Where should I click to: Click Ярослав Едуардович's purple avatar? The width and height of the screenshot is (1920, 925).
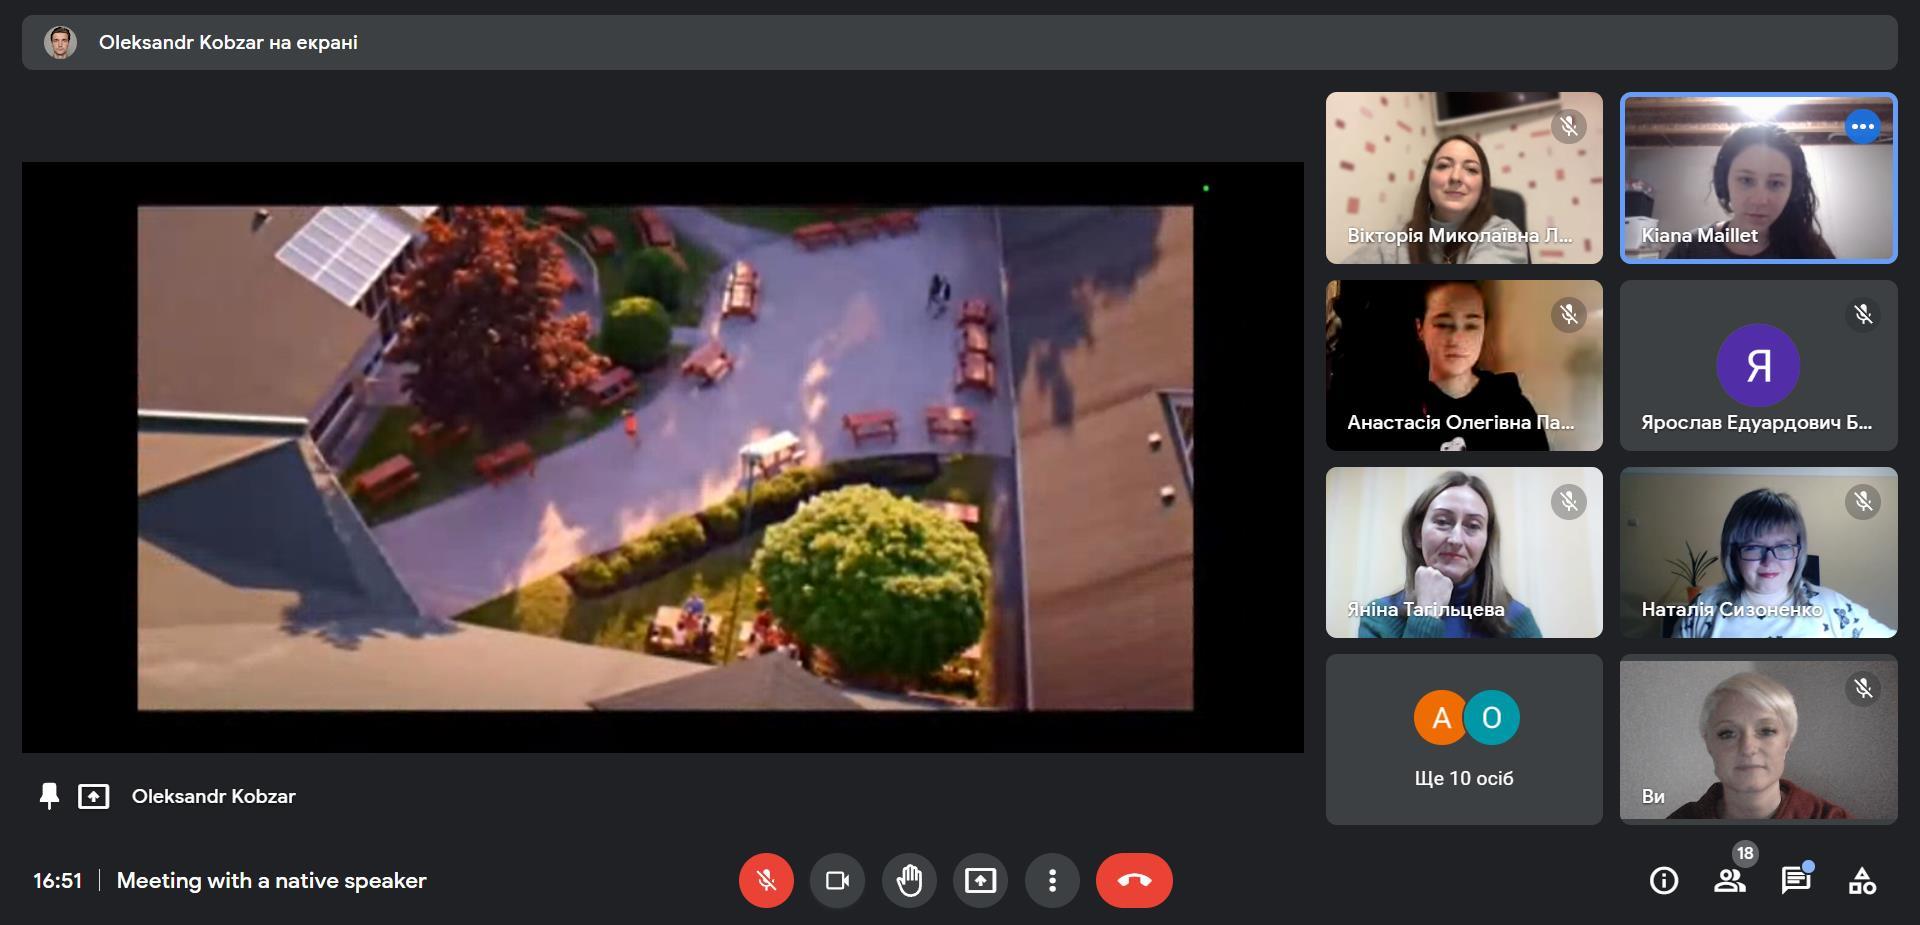(x=1758, y=365)
